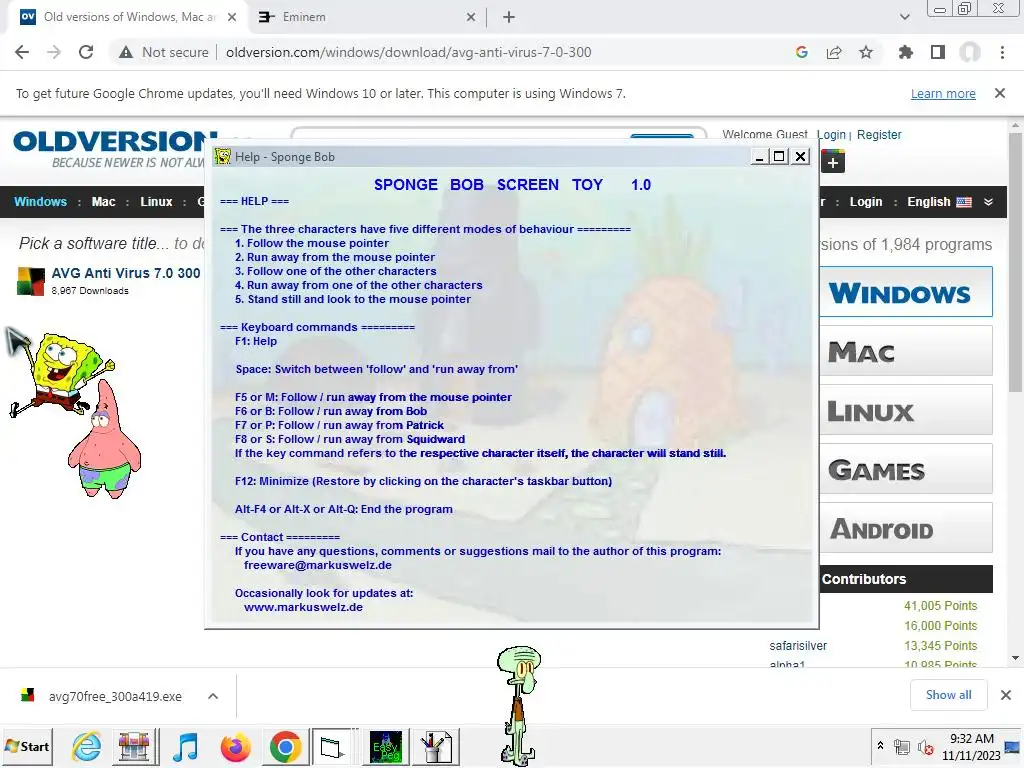
Task: Reload the oldversion.com page
Action: tap(86, 52)
